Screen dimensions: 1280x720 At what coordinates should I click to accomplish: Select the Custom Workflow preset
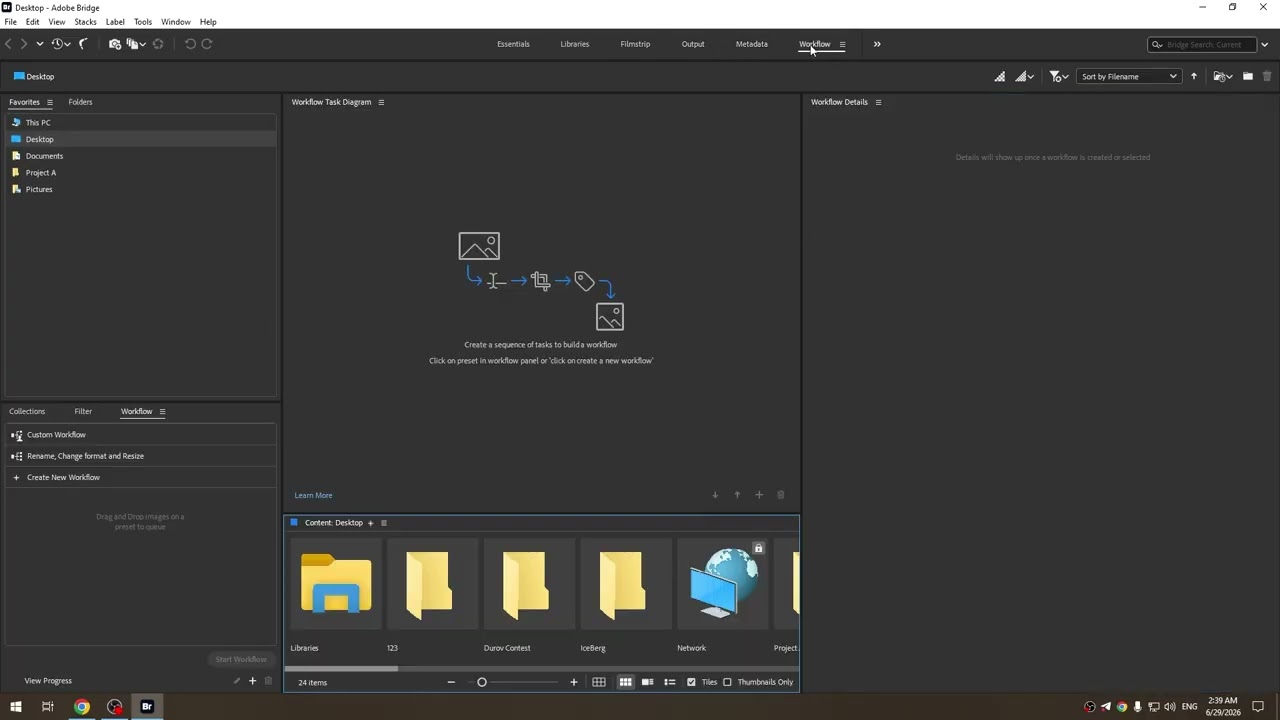140,435
